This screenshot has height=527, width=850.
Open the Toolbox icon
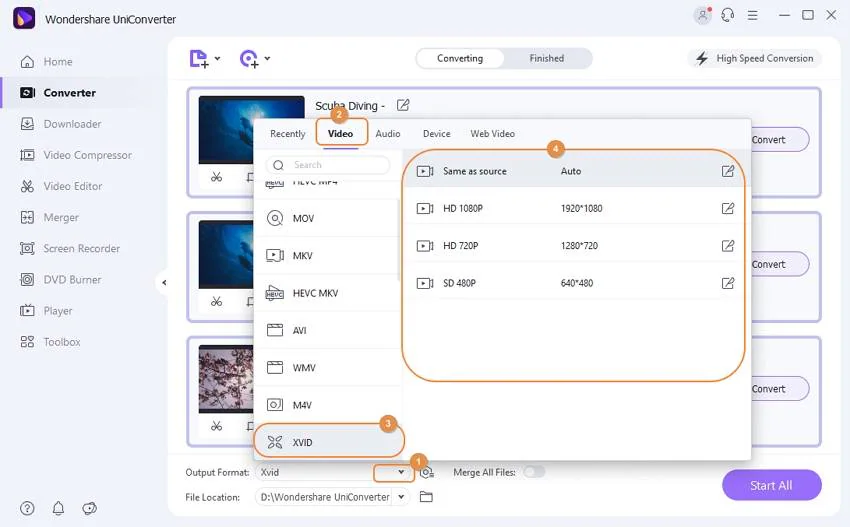click(27, 342)
